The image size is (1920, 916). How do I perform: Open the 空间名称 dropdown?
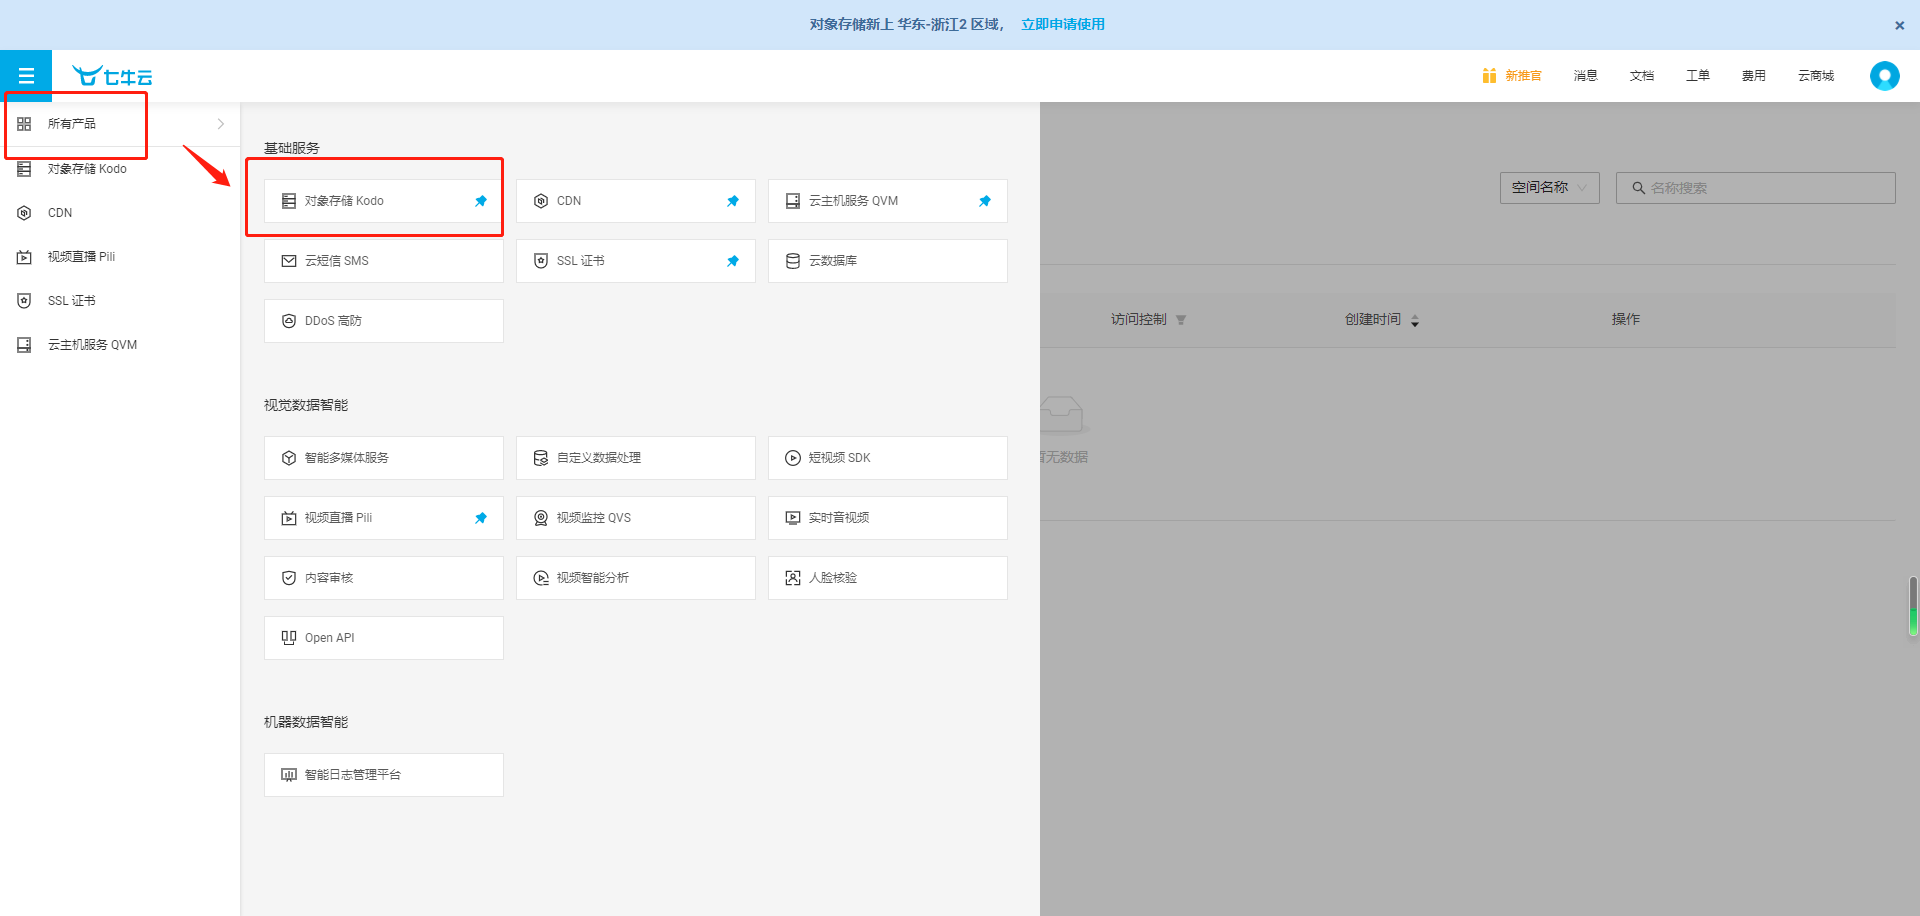pos(1549,188)
